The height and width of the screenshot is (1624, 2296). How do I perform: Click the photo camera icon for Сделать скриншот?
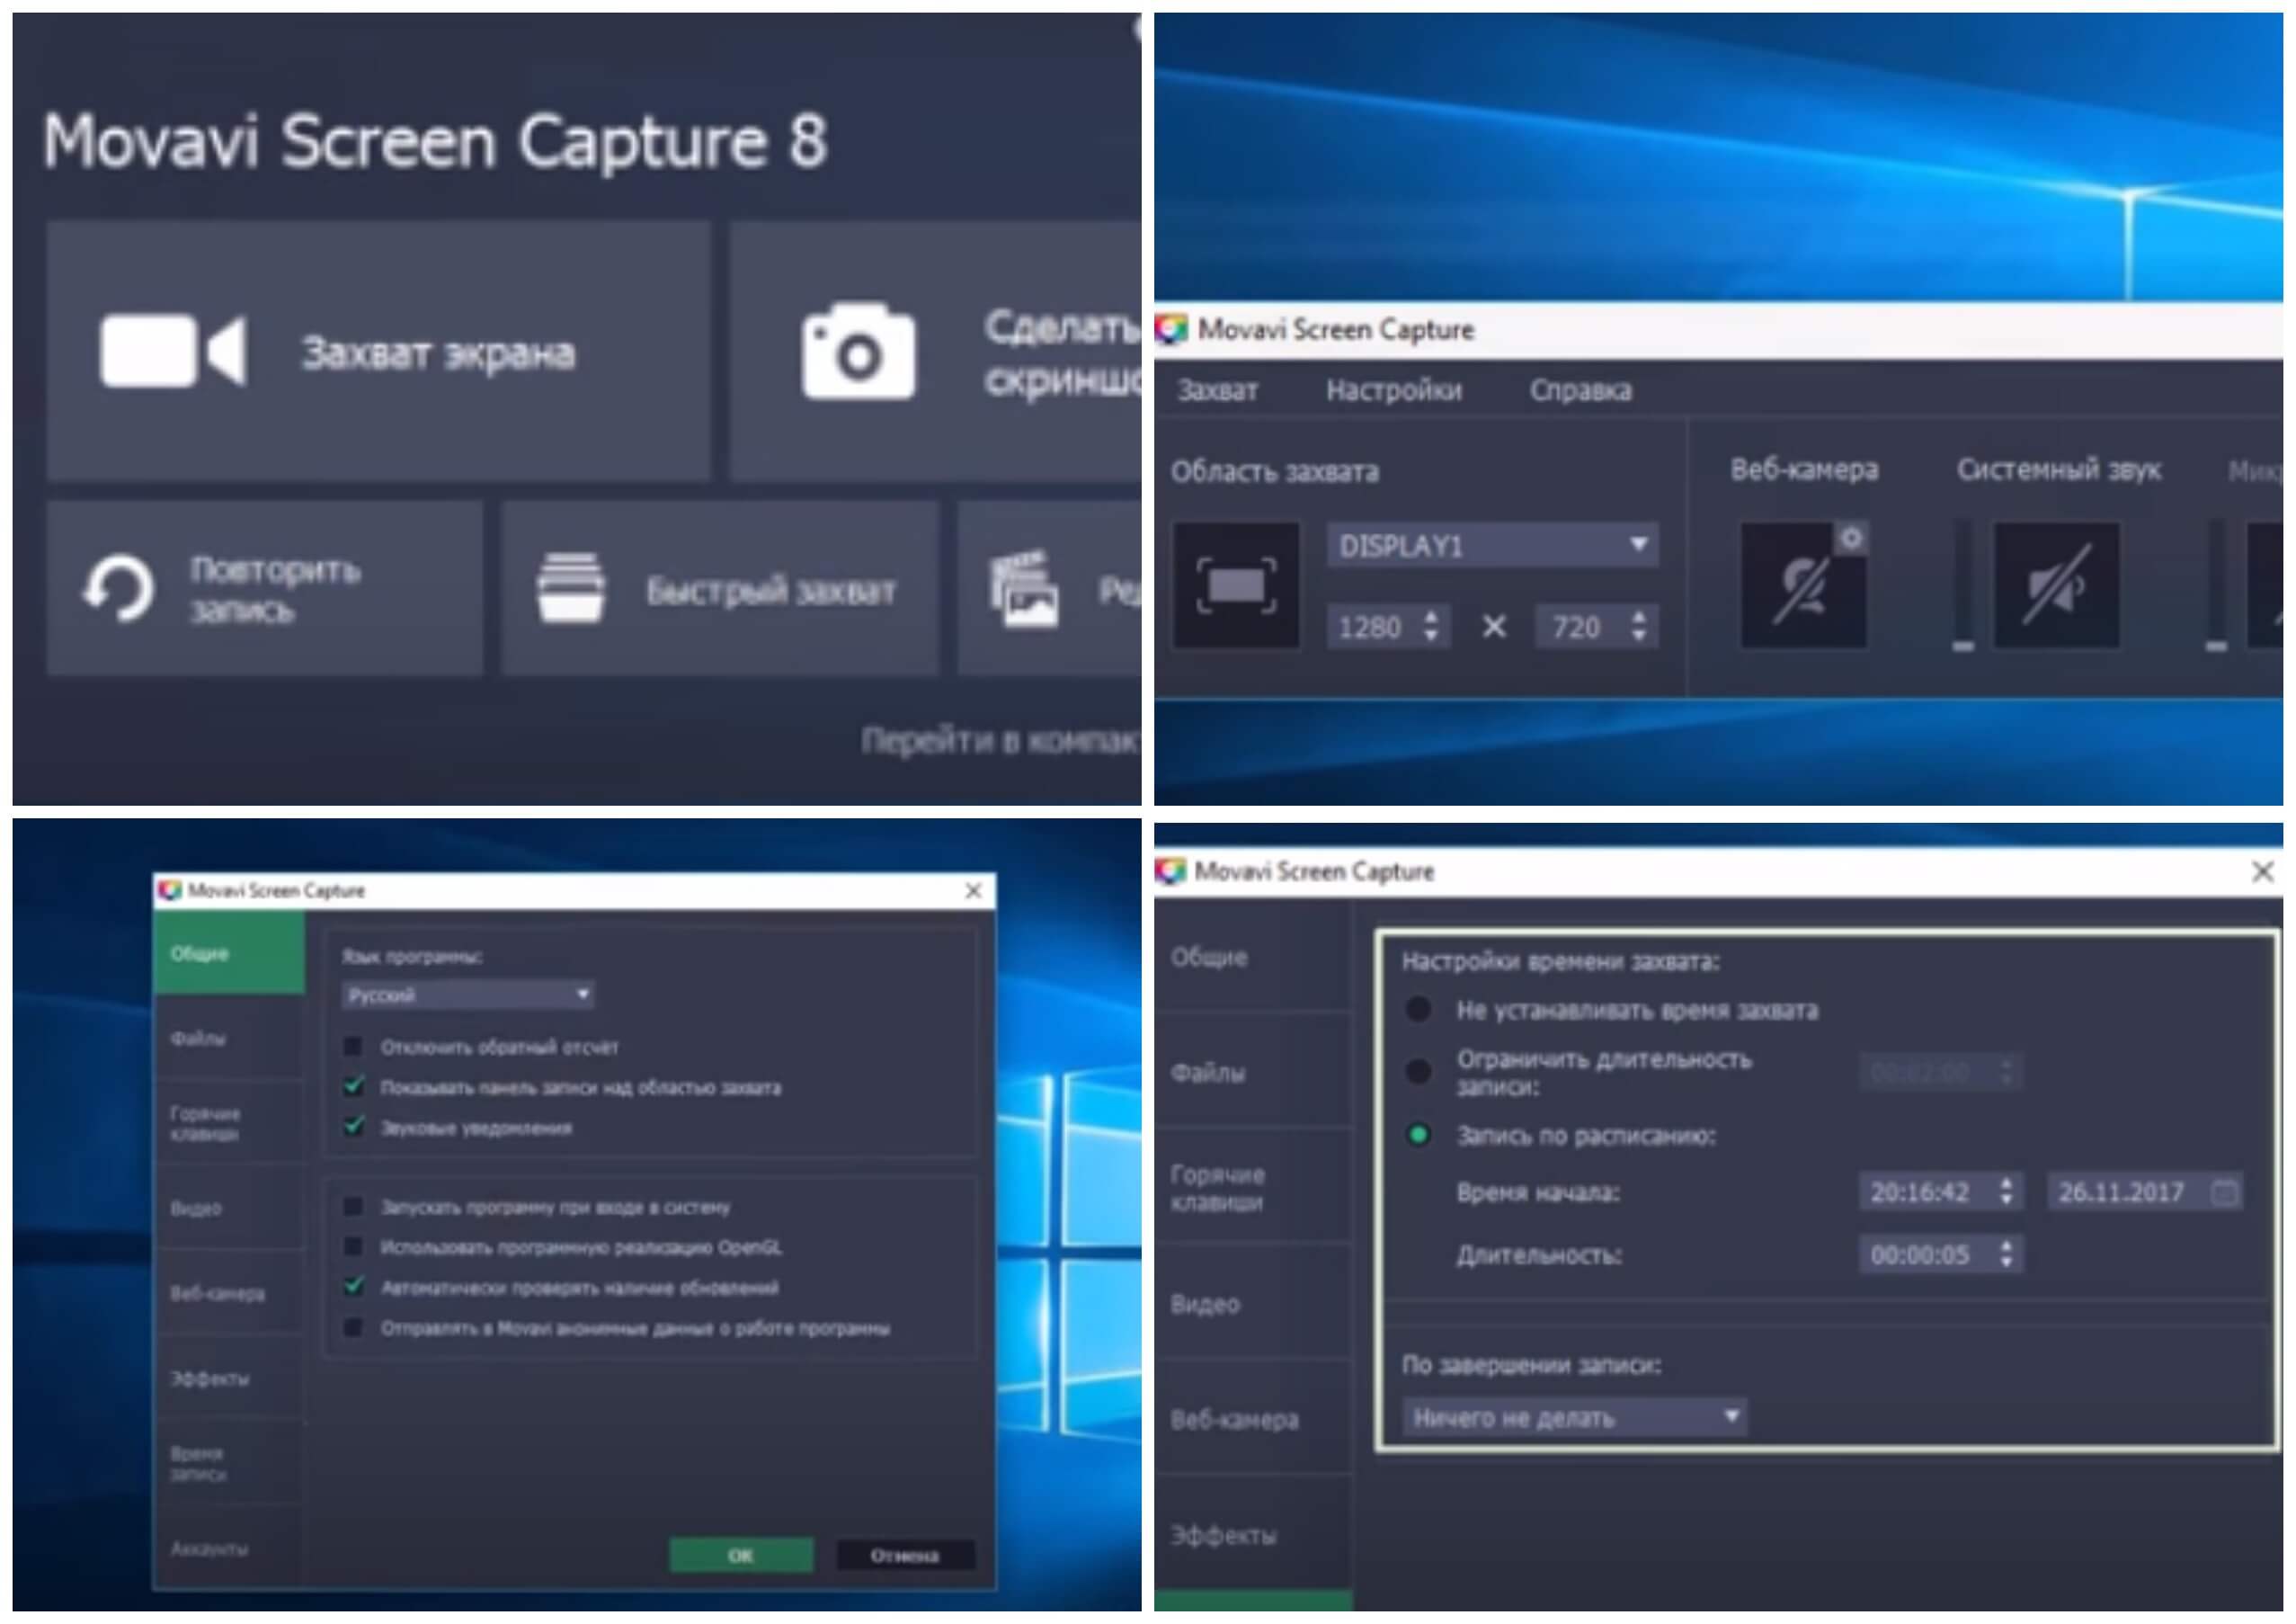coord(858,350)
